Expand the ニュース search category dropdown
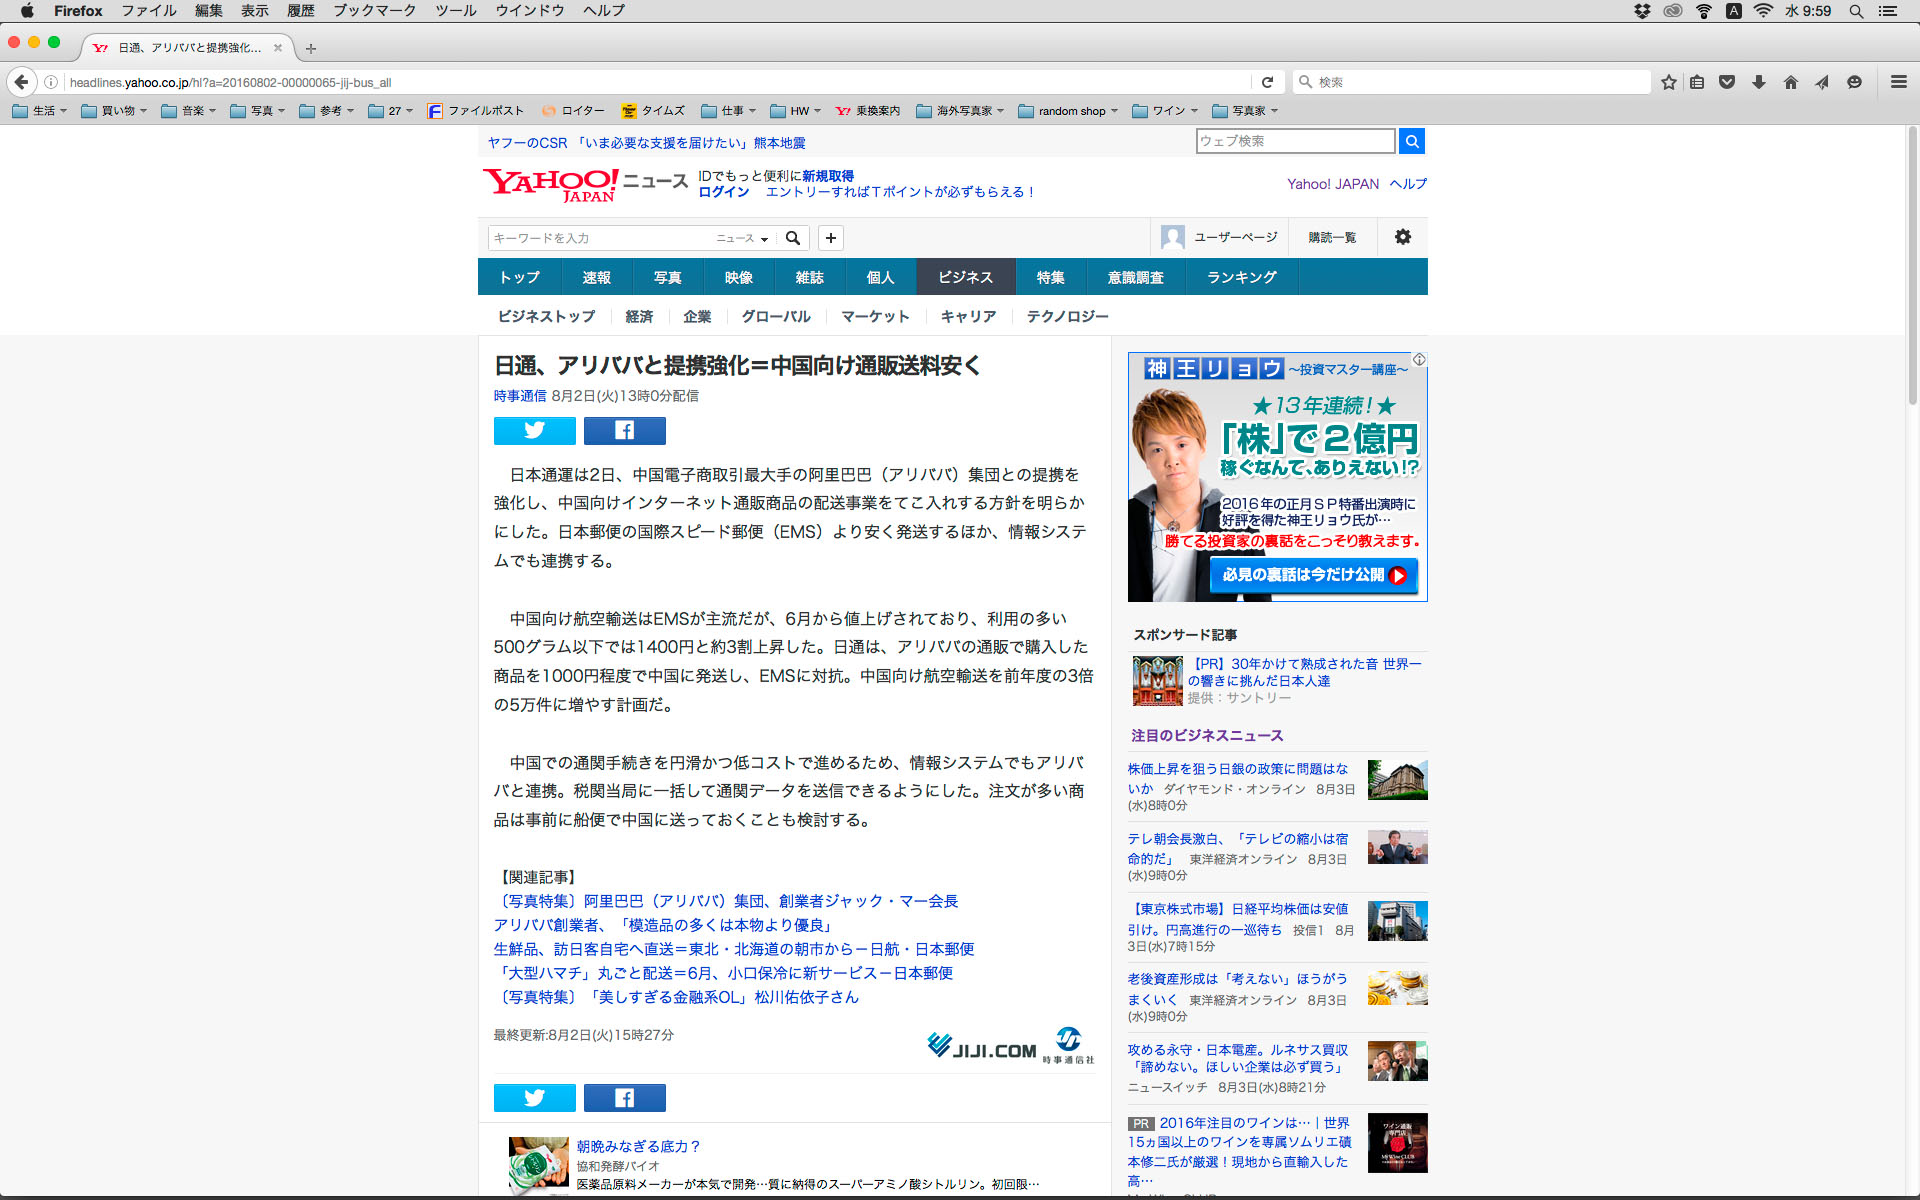Image resolution: width=1920 pixels, height=1200 pixels. [x=742, y=238]
